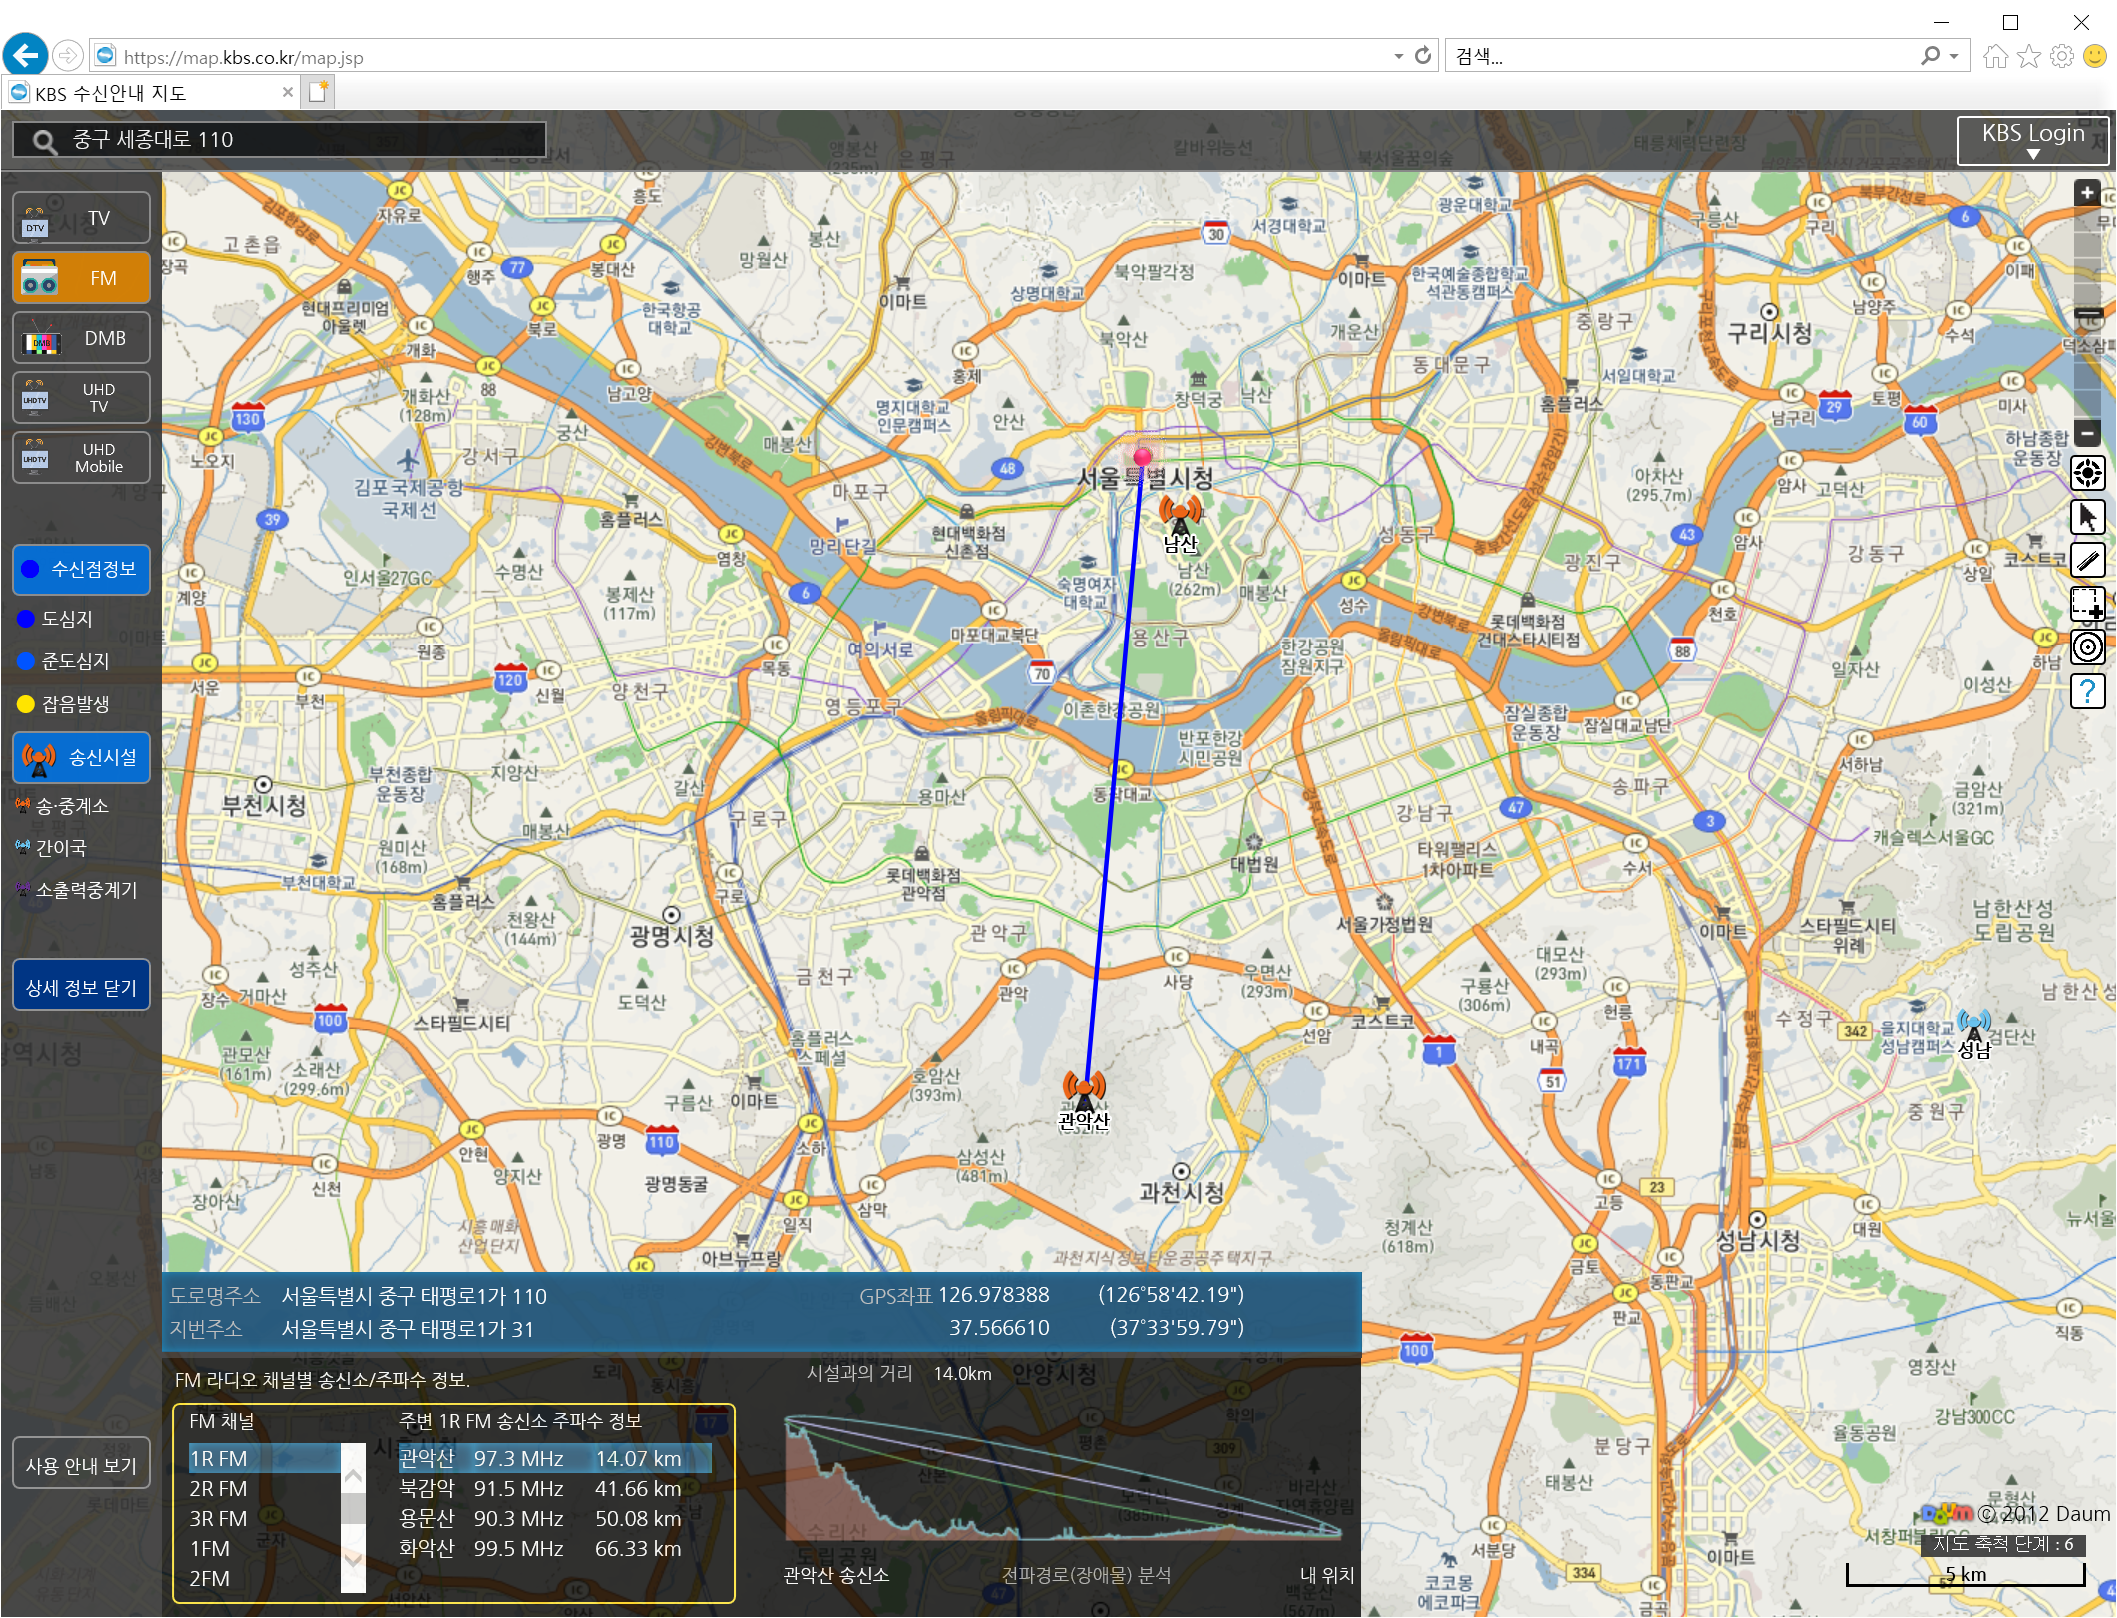This screenshot has height=1618, width=2117.
Task: Open the address bar dropdown arrow
Action: (x=1398, y=57)
